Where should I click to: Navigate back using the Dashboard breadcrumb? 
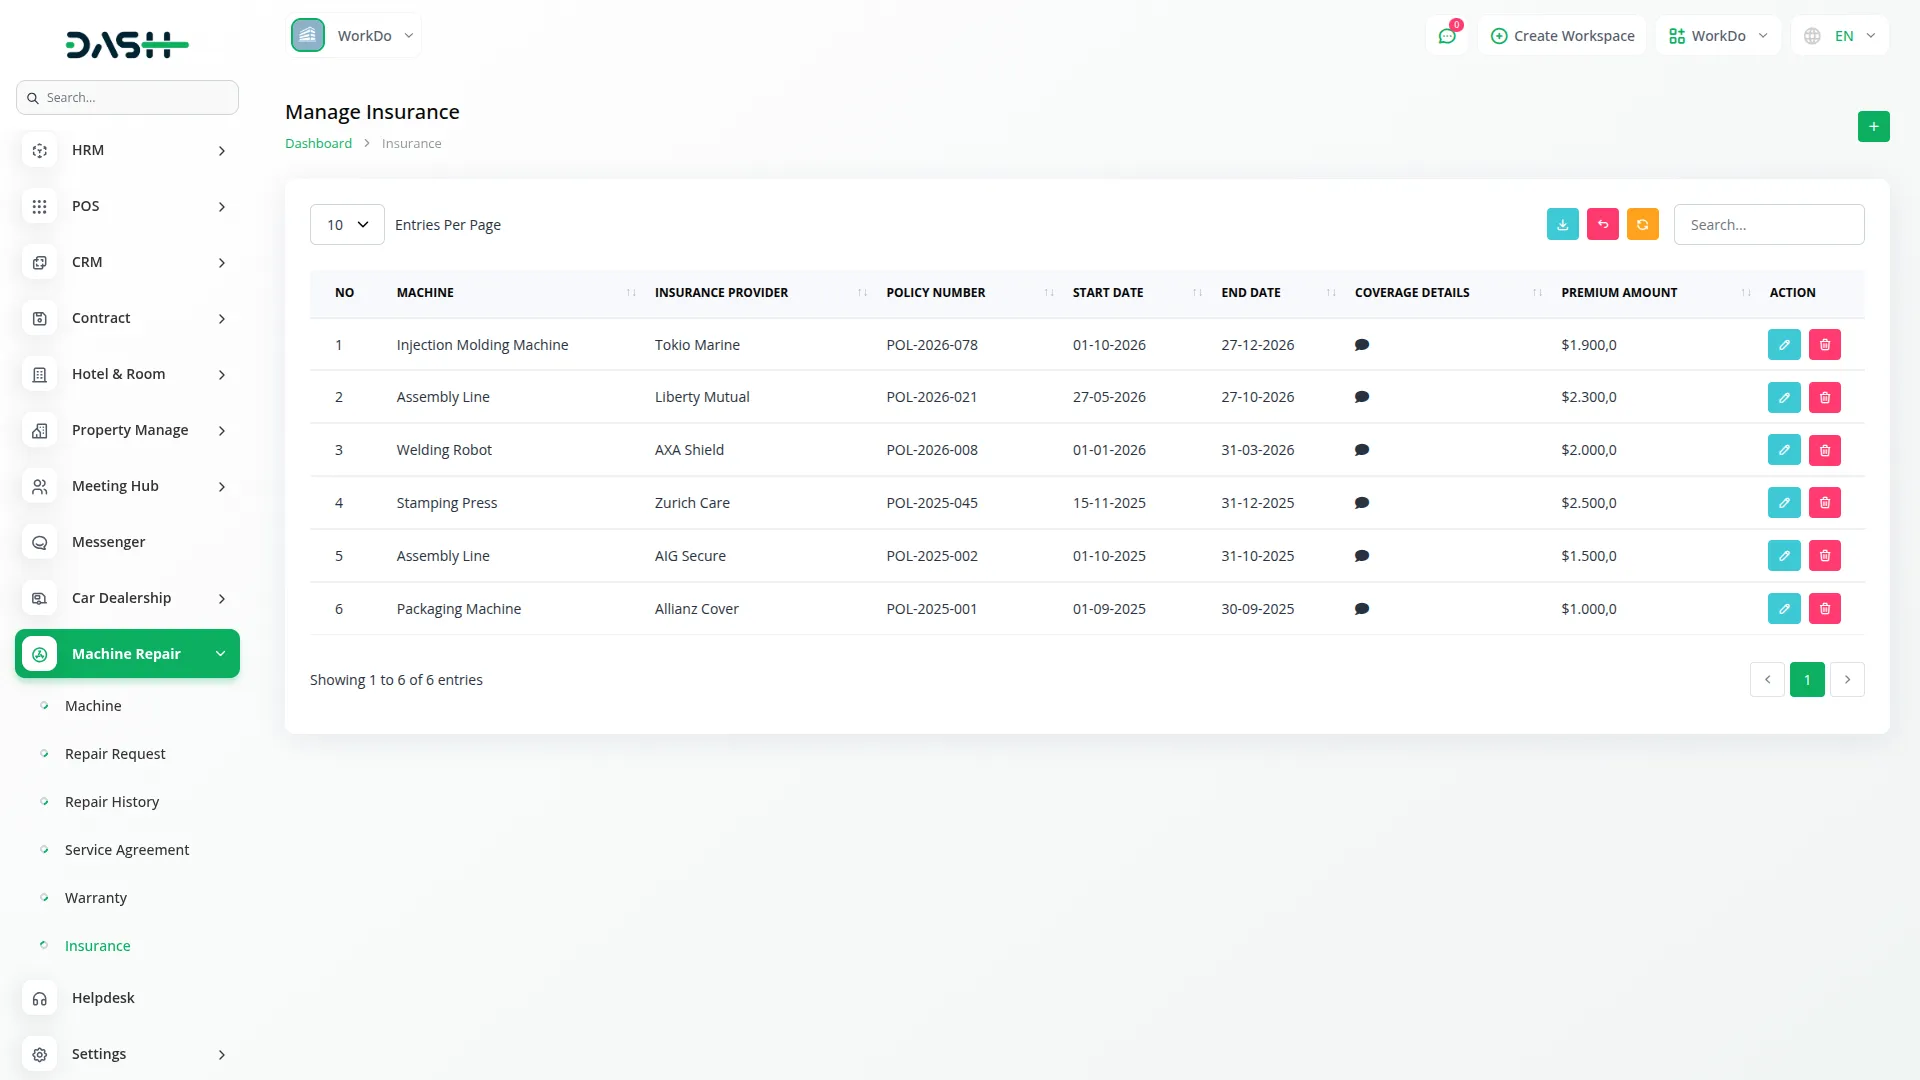click(318, 143)
